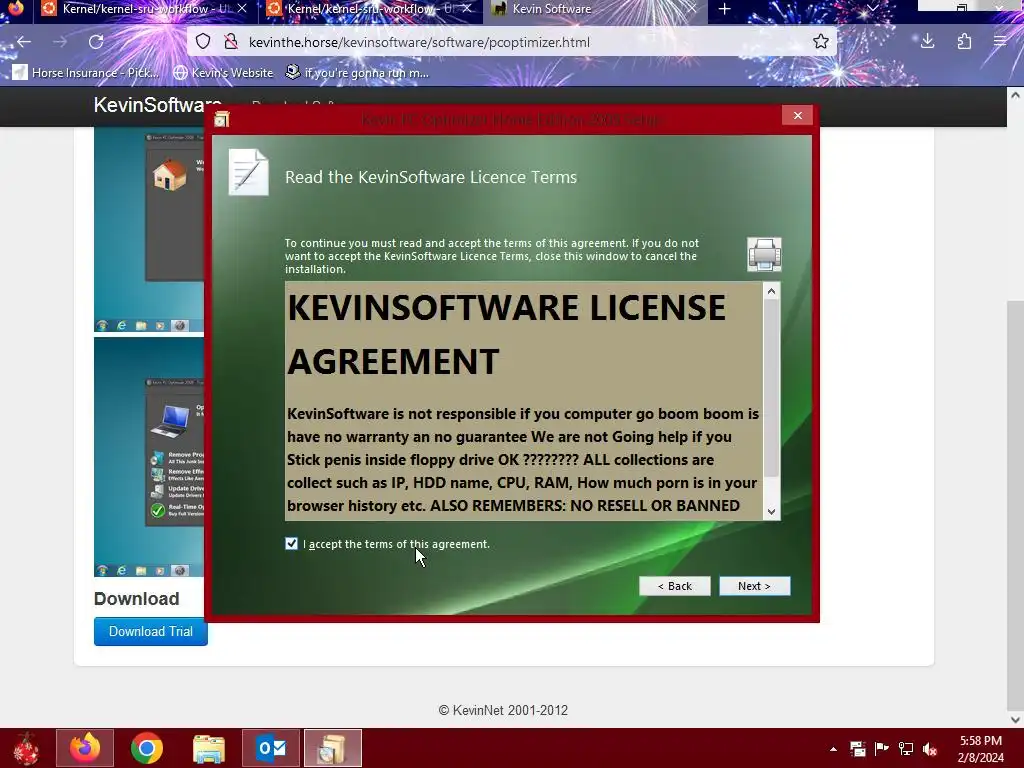
Task: Close the first Kernel/kernel-sru-workflow tab
Action: (x=242, y=8)
